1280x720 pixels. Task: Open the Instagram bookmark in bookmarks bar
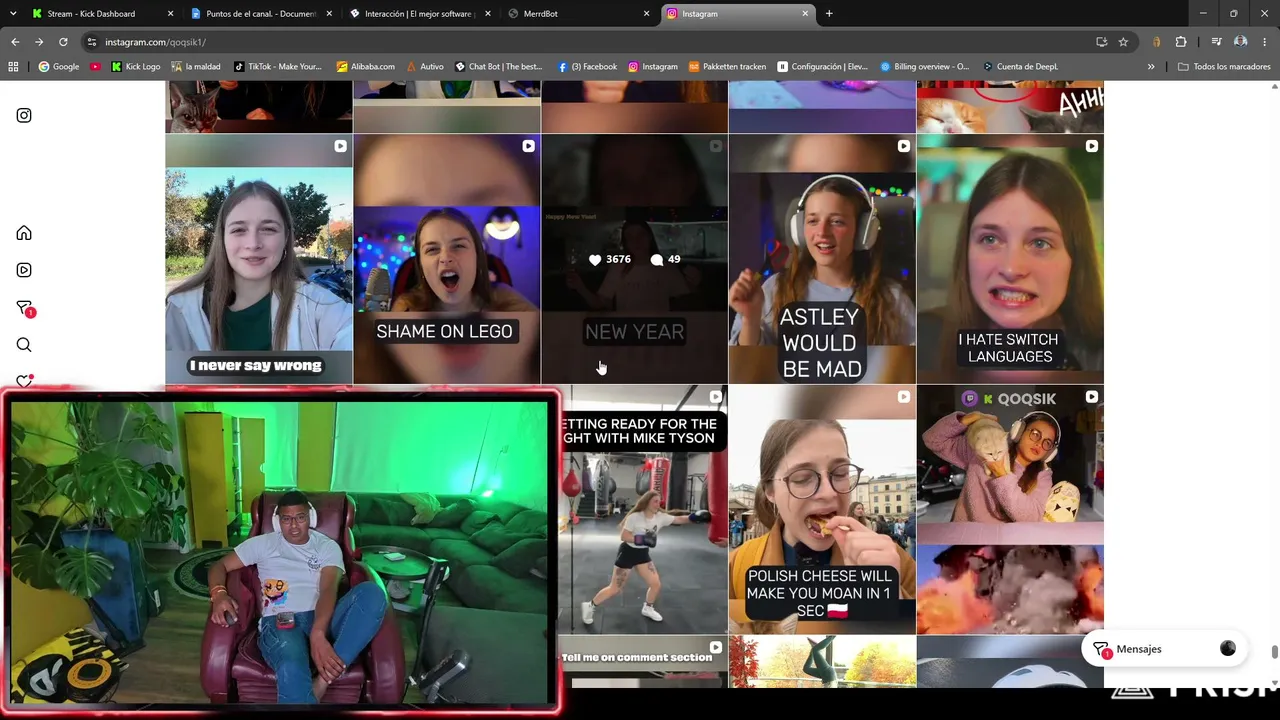pyautogui.click(x=652, y=67)
